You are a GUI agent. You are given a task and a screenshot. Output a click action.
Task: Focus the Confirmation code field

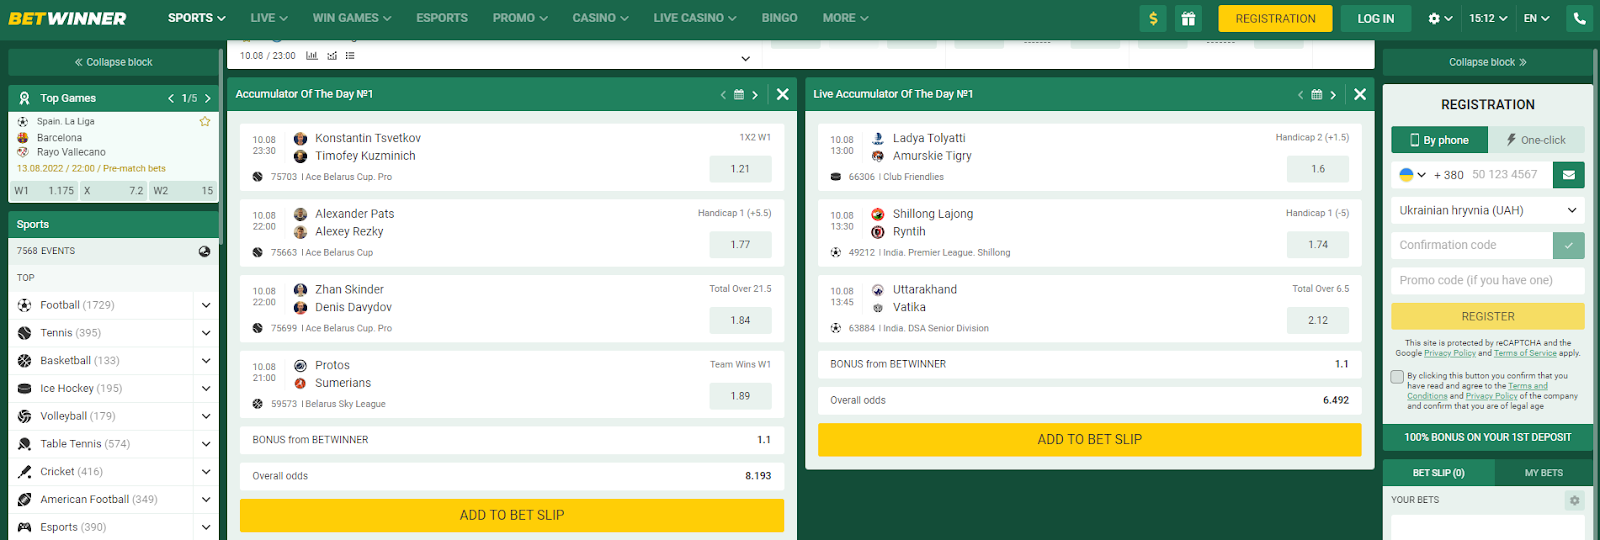tap(1472, 245)
